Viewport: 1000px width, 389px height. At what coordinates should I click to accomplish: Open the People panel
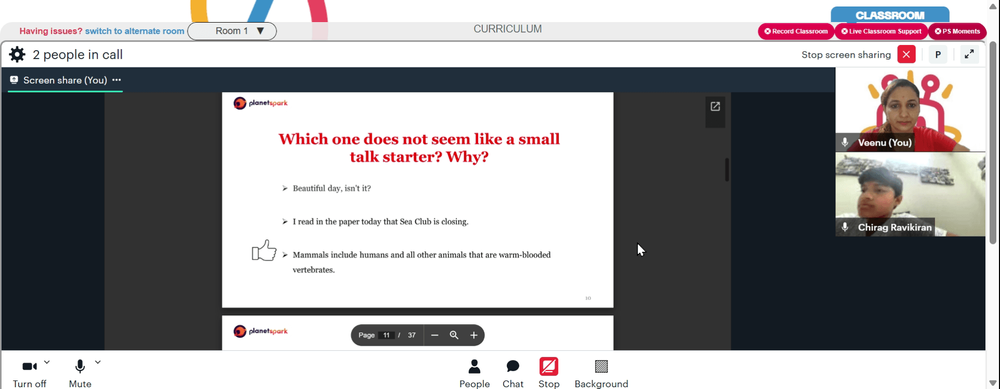click(x=474, y=373)
